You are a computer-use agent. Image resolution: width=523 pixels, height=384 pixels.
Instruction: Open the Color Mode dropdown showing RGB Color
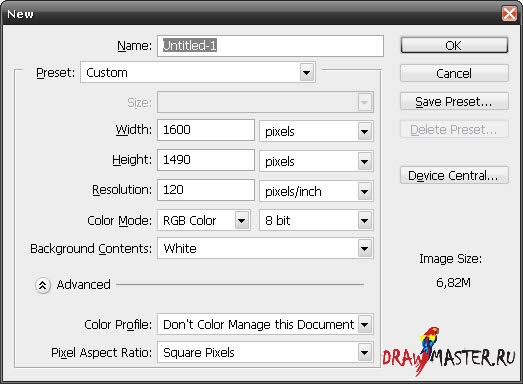tap(203, 220)
